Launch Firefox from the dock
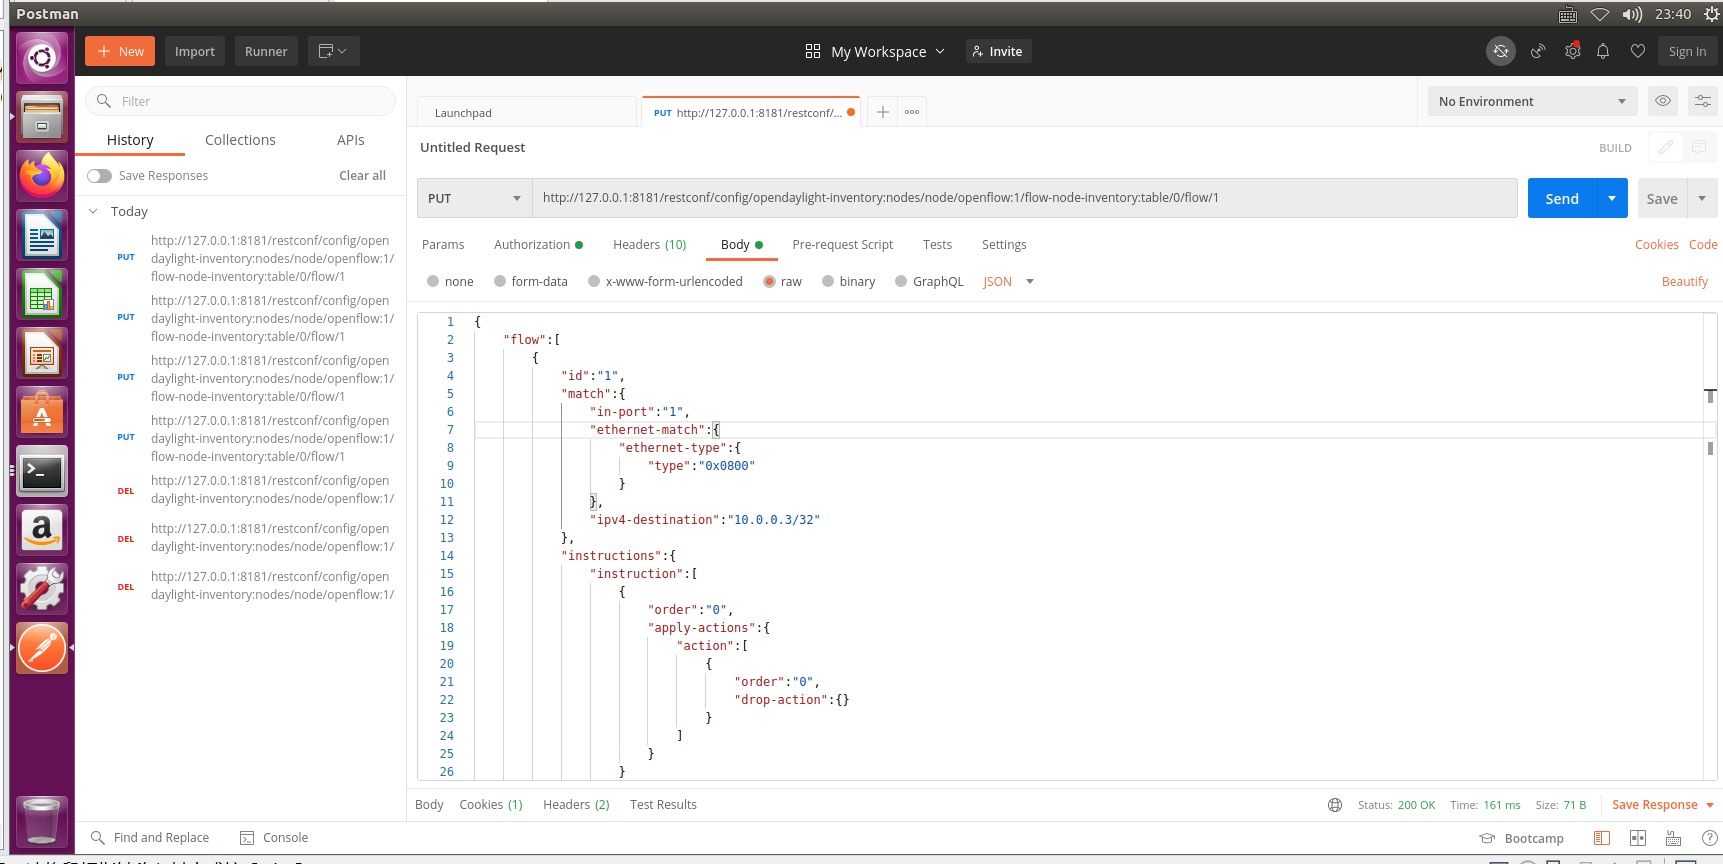 tap(42, 176)
